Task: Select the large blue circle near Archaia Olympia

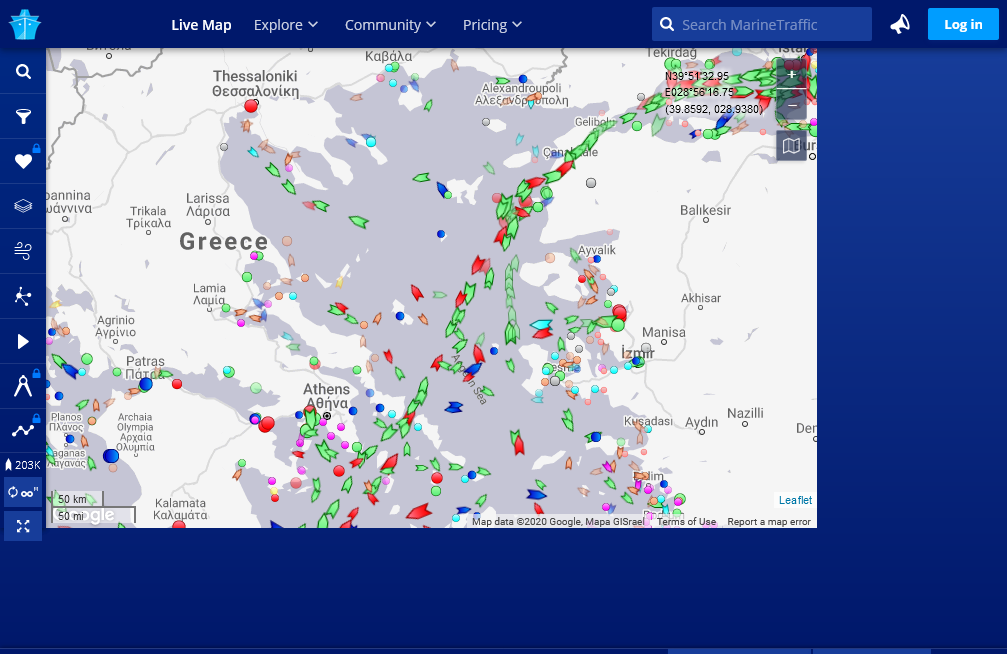Action: (x=111, y=455)
